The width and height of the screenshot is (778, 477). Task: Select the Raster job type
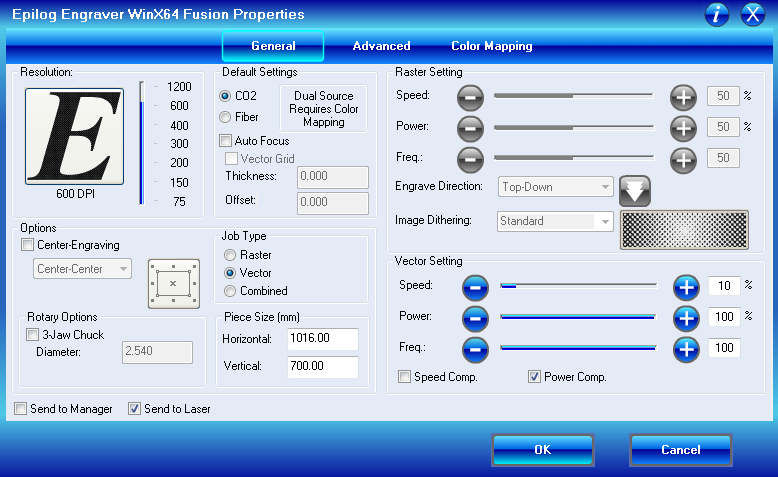pos(229,255)
